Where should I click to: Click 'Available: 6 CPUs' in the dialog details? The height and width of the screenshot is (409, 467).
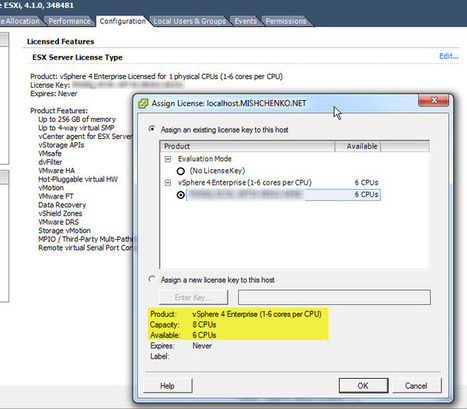pos(183,335)
